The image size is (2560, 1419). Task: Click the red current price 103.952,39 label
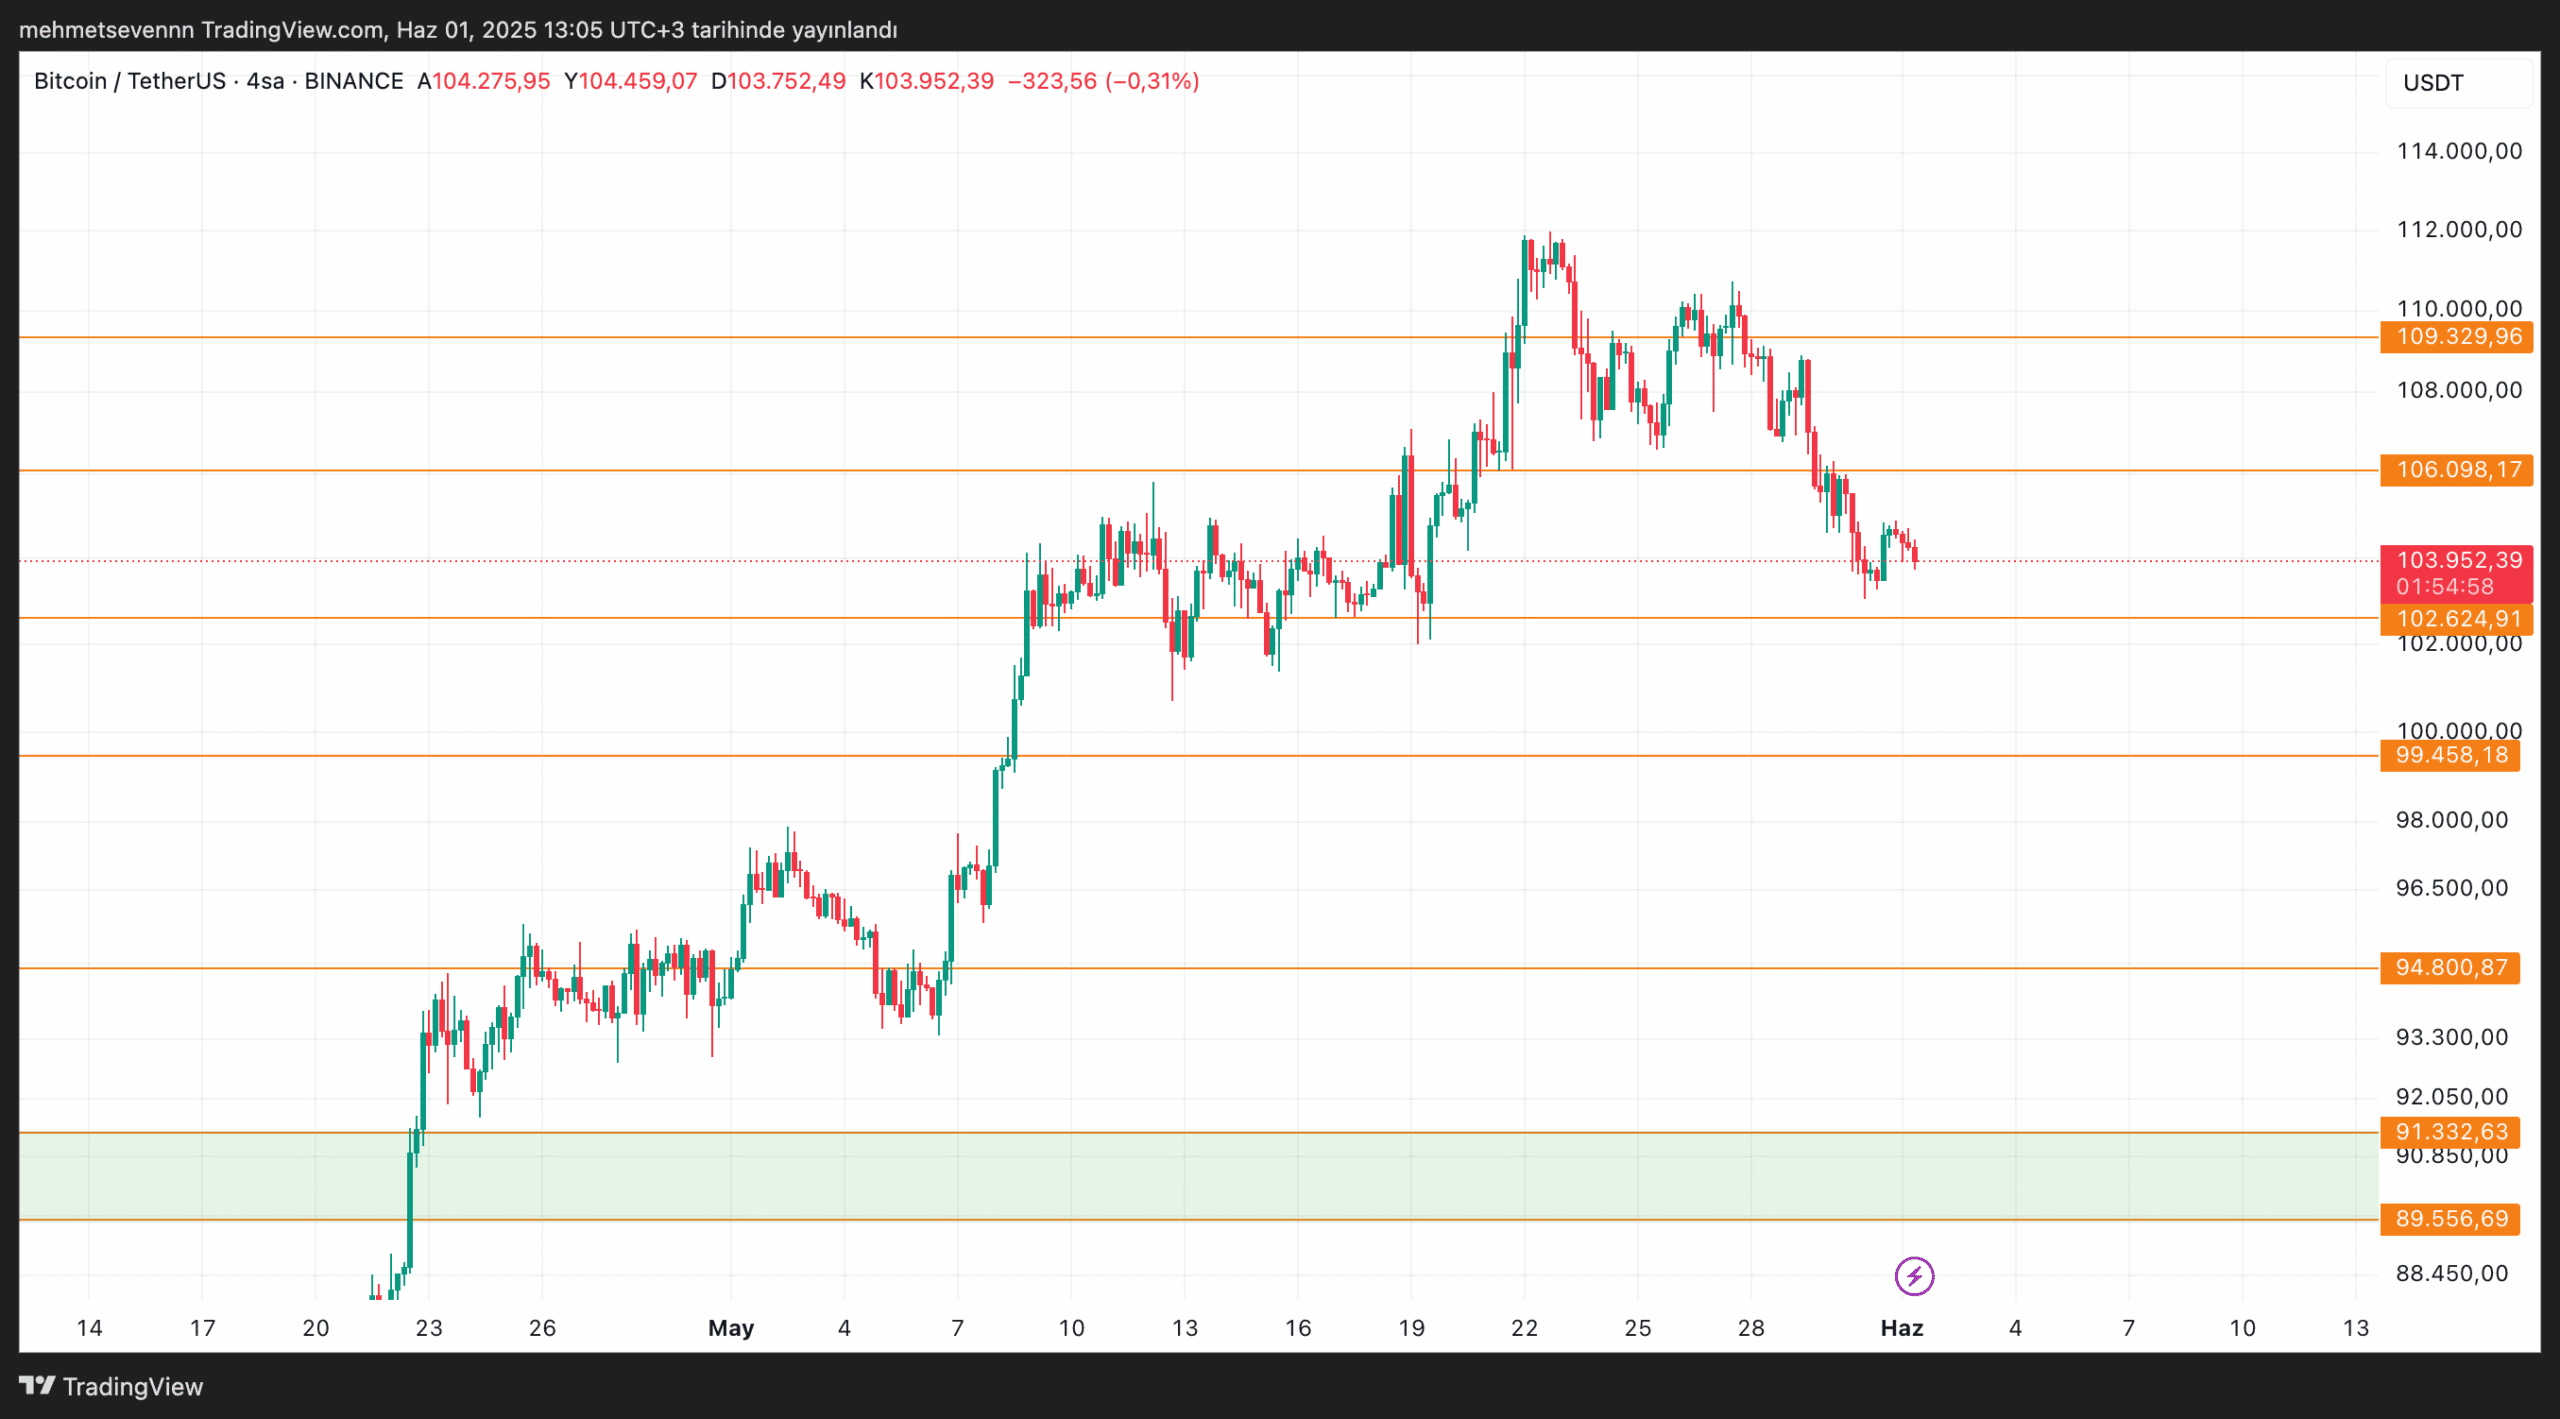tap(2456, 560)
